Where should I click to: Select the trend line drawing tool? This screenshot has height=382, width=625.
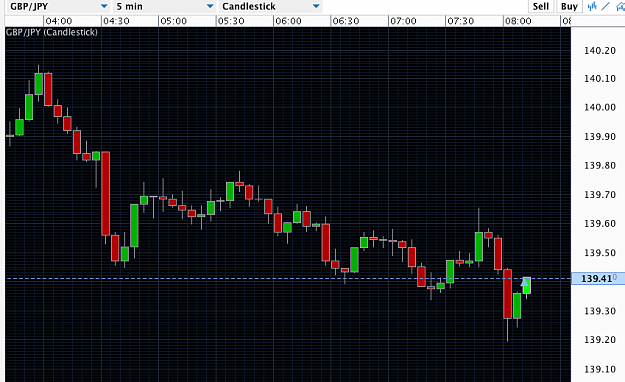[x=606, y=6]
